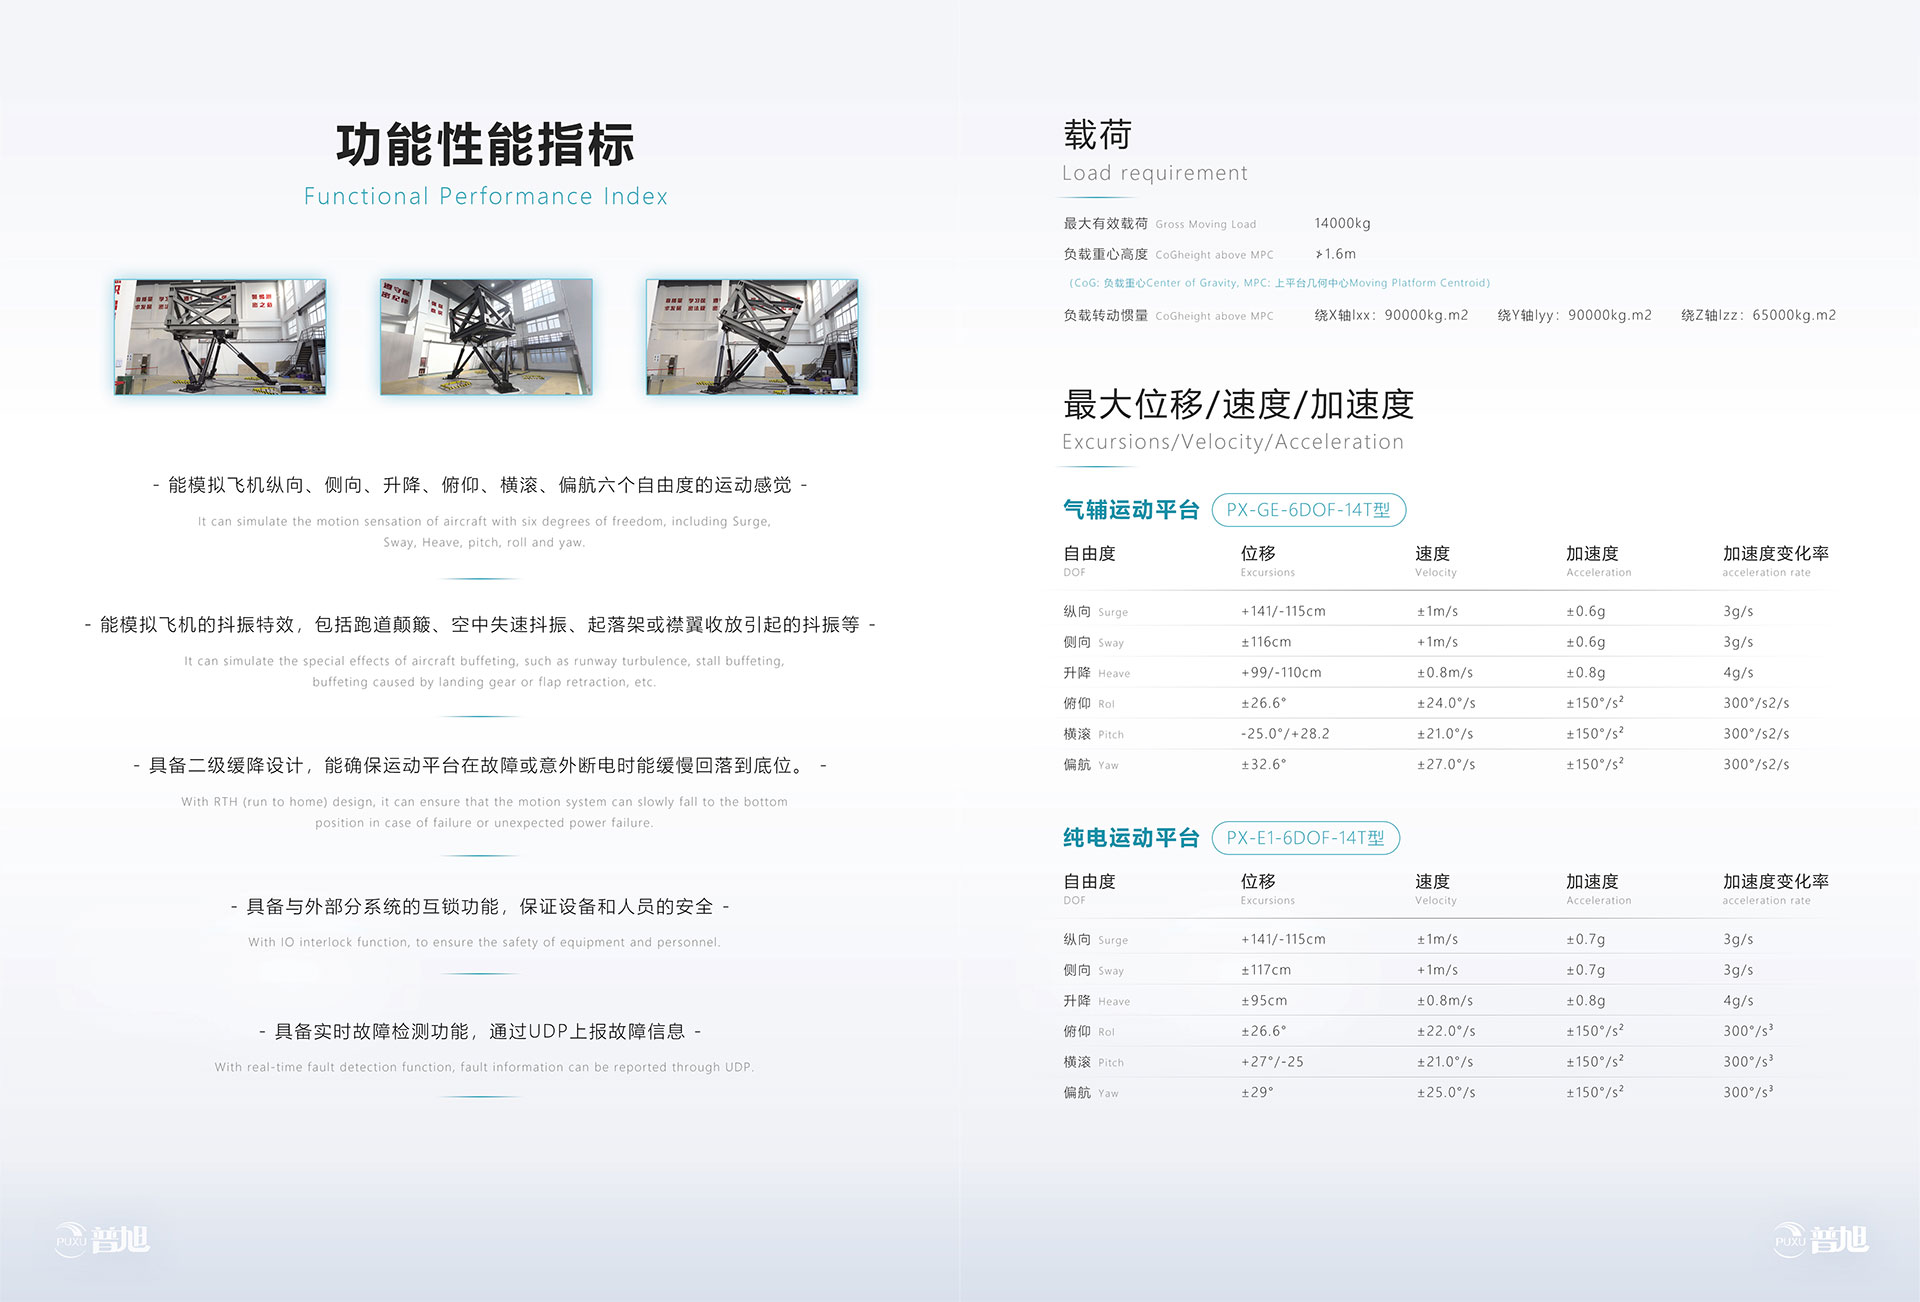Click the left motion platform photo
1920x1302 pixels.
click(x=220, y=337)
